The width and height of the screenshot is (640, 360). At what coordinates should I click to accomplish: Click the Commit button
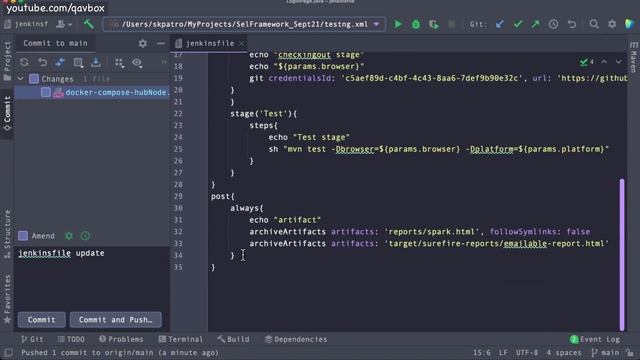click(x=41, y=320)
